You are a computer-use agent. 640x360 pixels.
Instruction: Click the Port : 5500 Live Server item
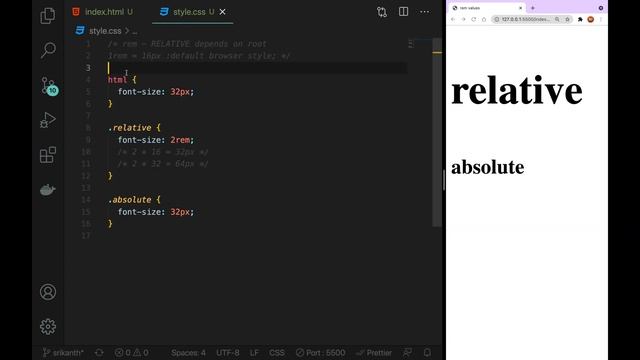point(321,353)
